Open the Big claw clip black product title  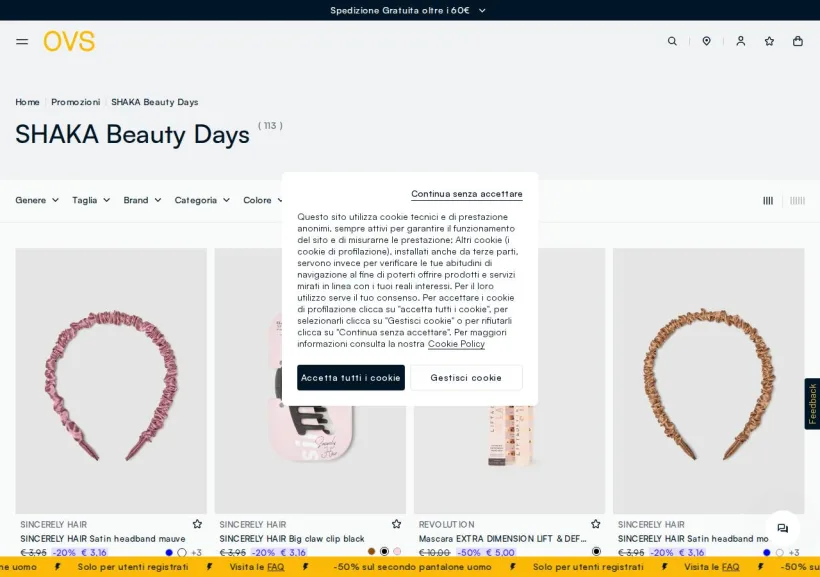tap(292, 538)
